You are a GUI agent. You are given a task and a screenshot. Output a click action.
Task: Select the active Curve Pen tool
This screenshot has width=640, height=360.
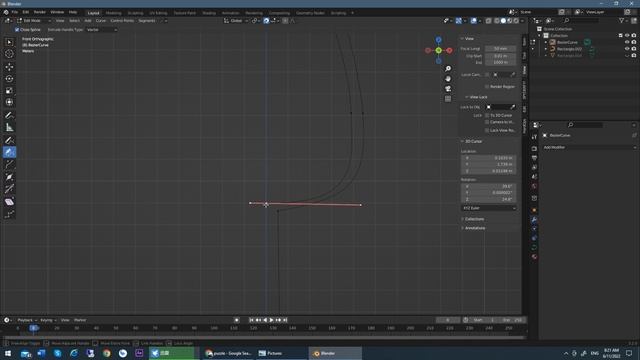(9, 152)
